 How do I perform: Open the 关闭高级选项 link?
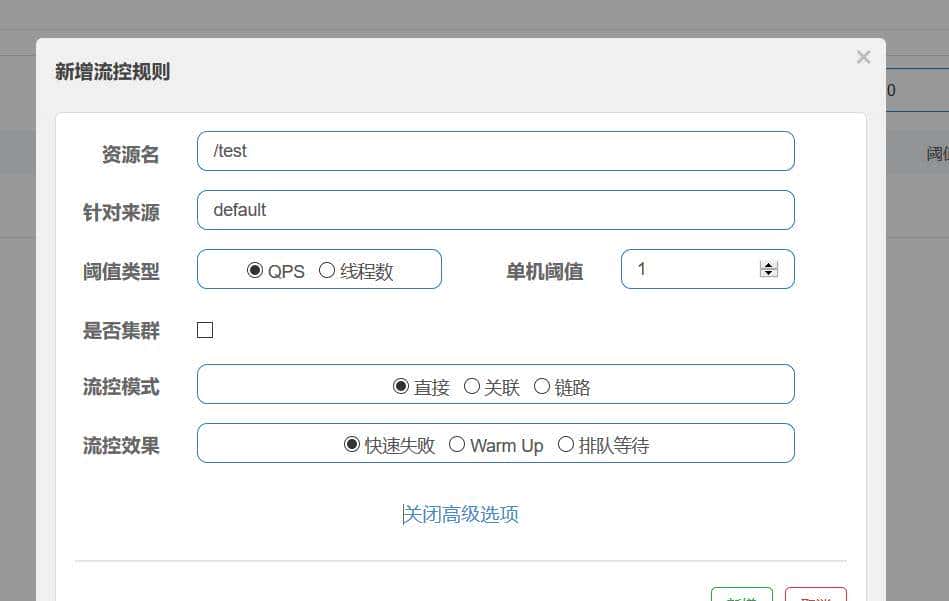point(459,513)
